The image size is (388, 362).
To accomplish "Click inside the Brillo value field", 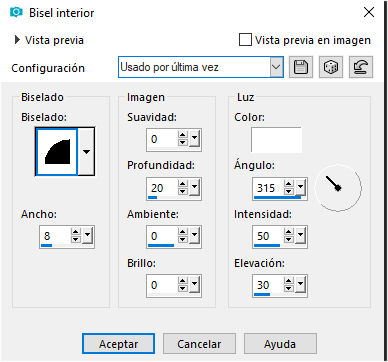I will 162,285.
